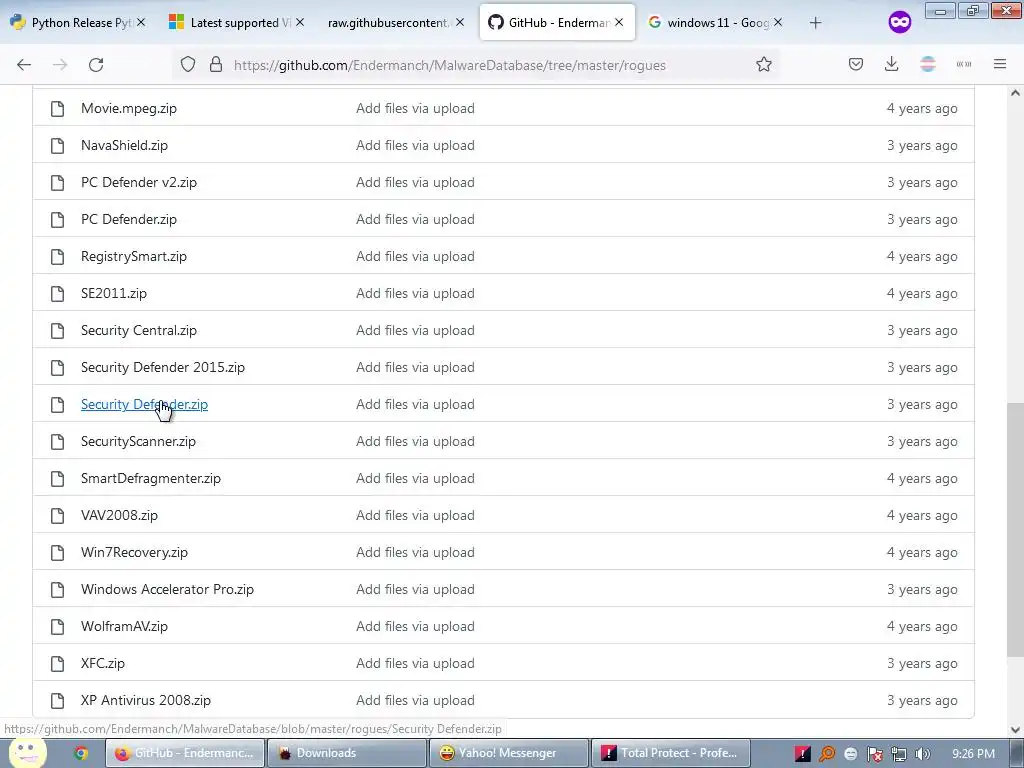Switch to Downloads window in taskbar

tap(346, 753)
